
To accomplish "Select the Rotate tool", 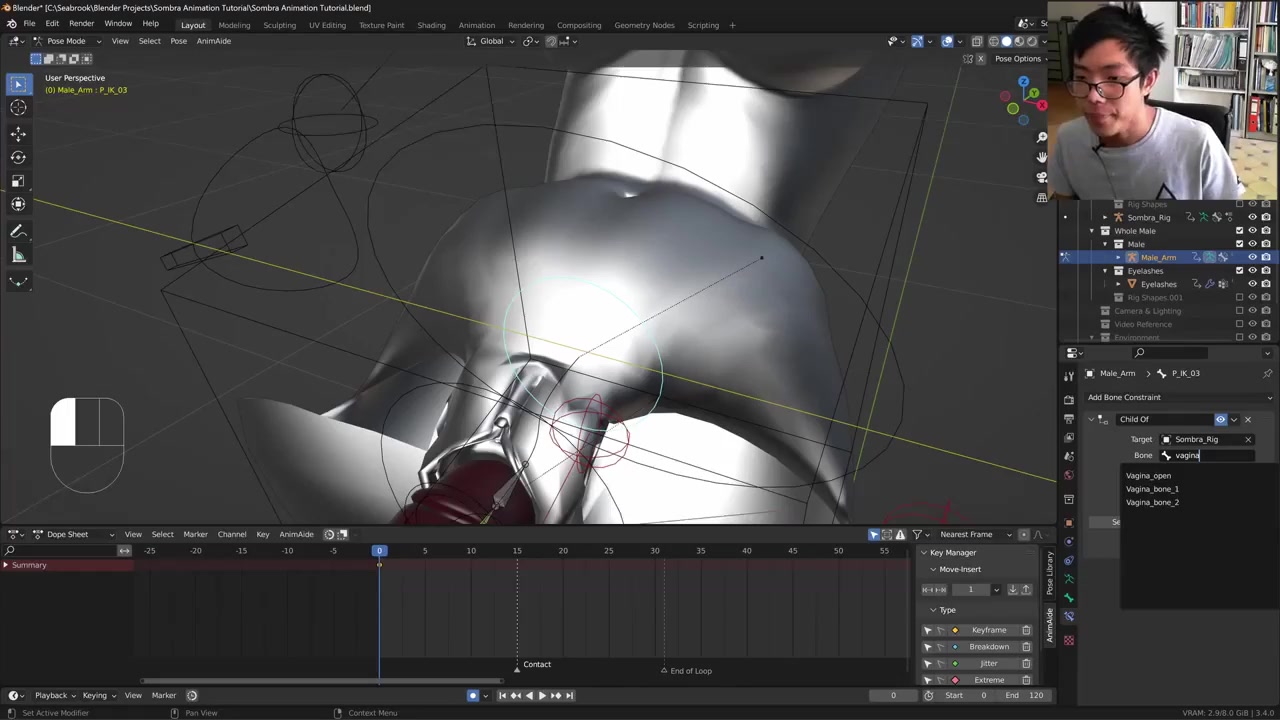I will [x=18, y=157].
